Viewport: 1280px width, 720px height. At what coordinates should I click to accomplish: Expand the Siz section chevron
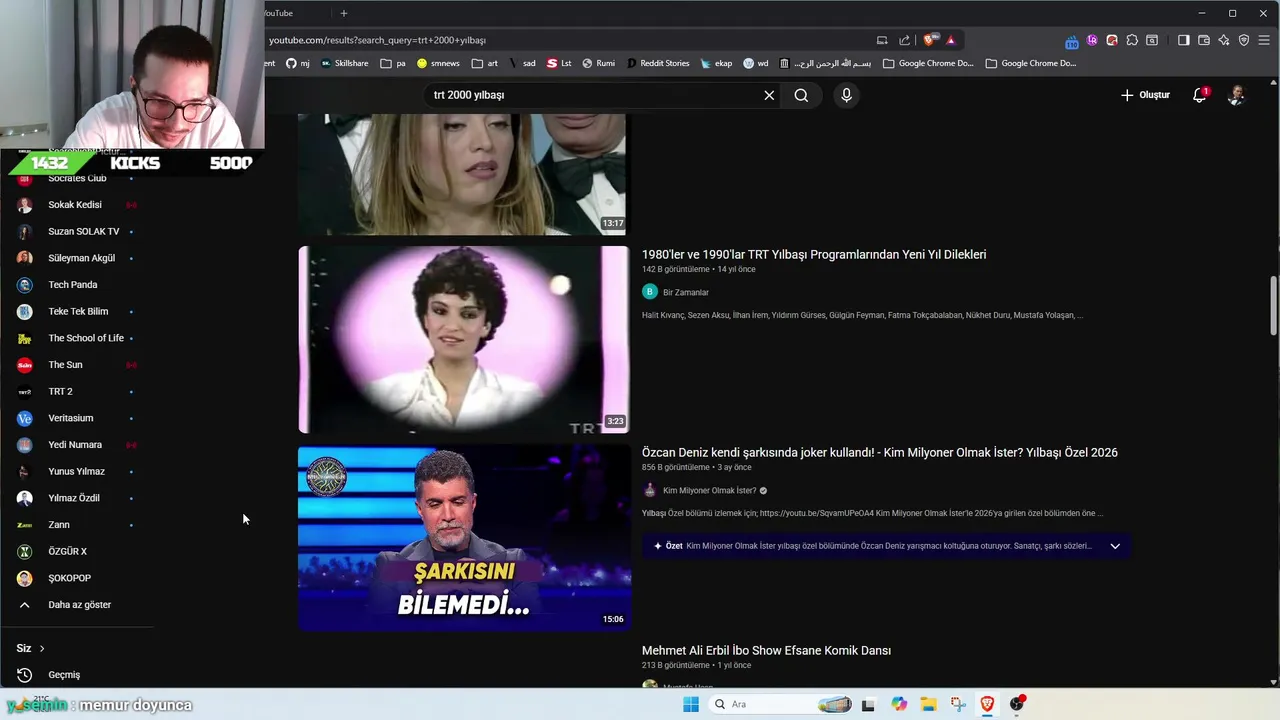pos(41,649)
